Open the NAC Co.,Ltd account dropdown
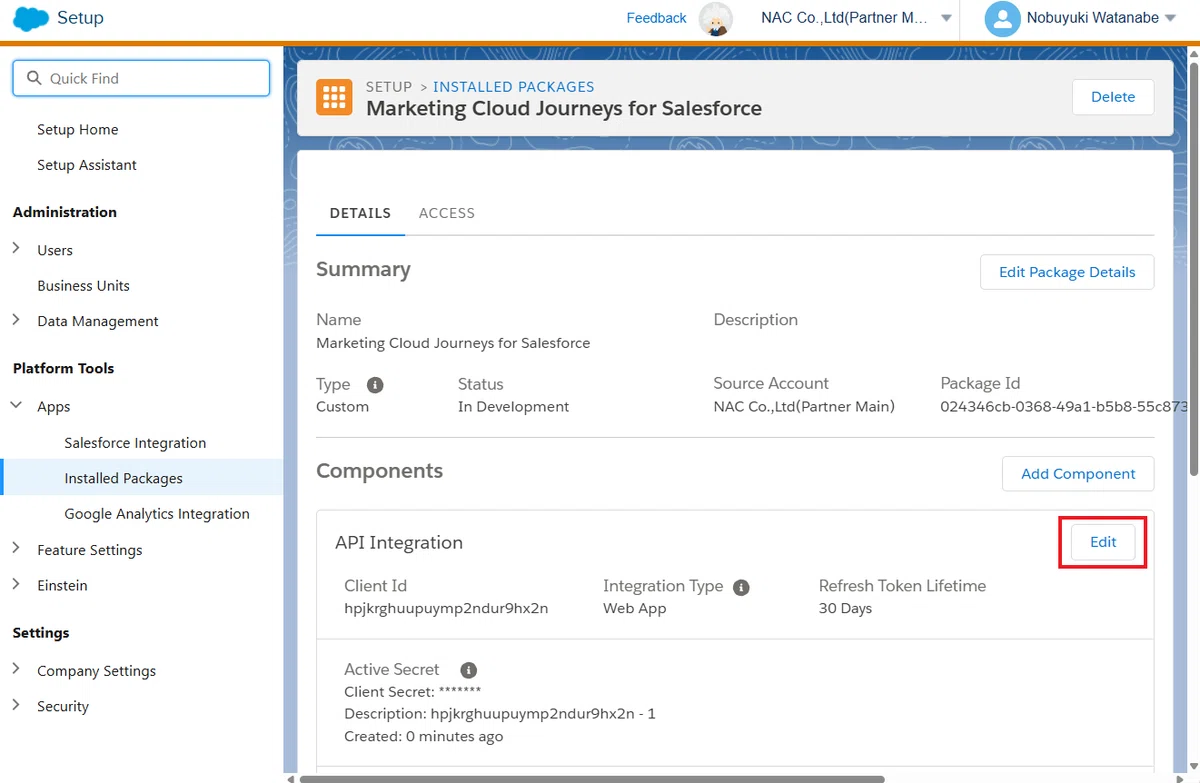 (x=856, y=18)
